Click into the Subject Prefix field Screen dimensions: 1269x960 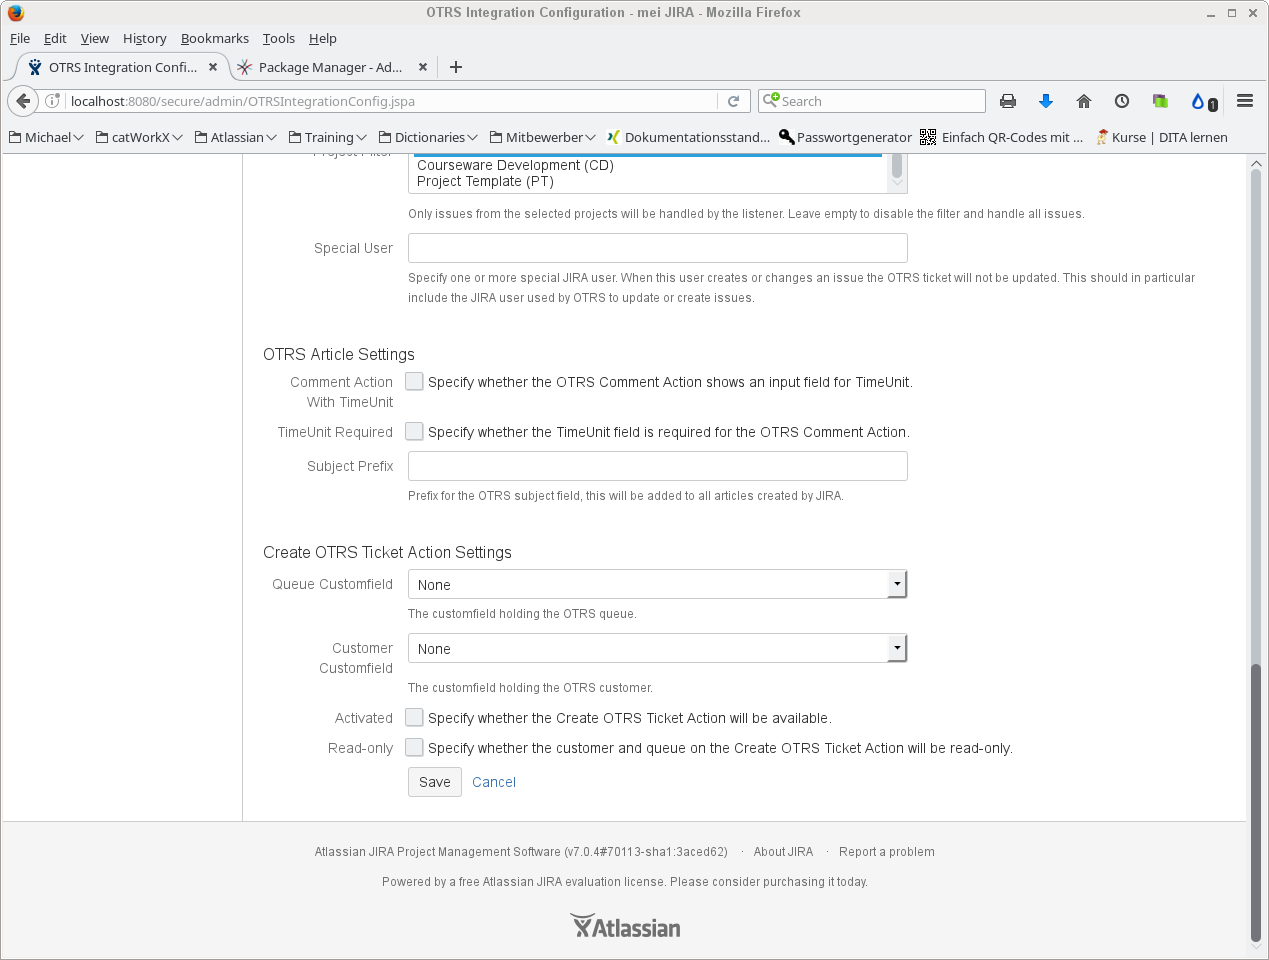coord(657,466)
